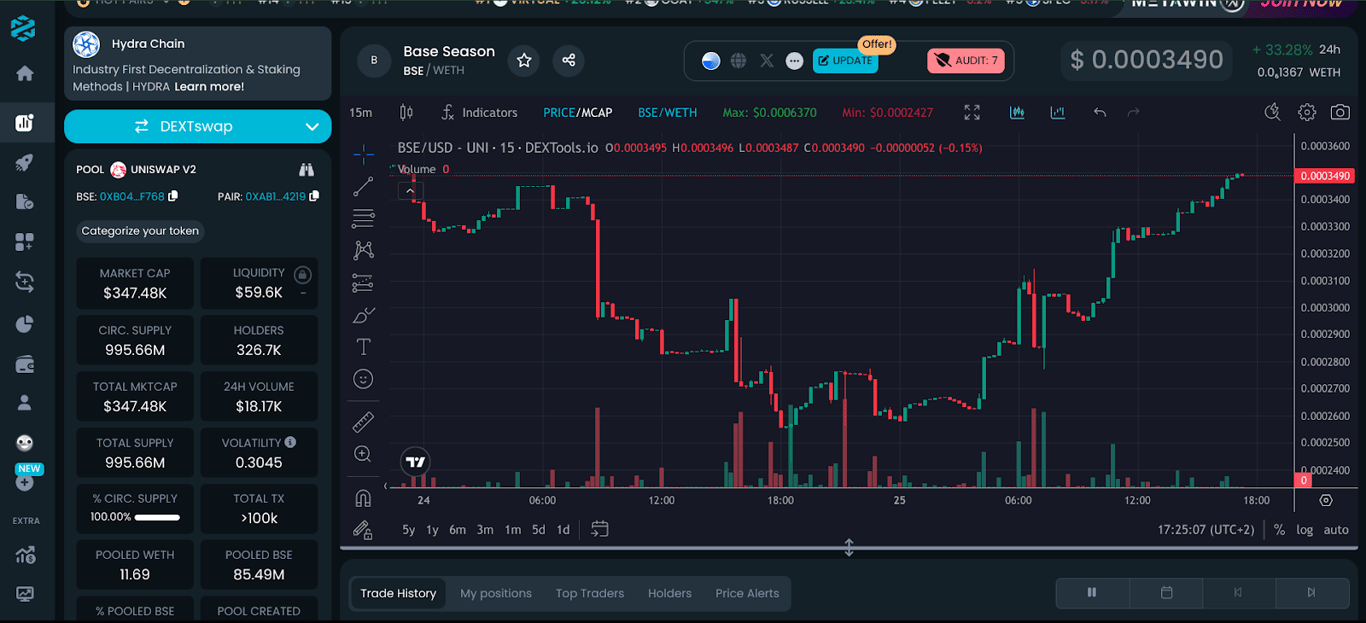
Task: Set chart range to 5d
Action: click(538, 530)
